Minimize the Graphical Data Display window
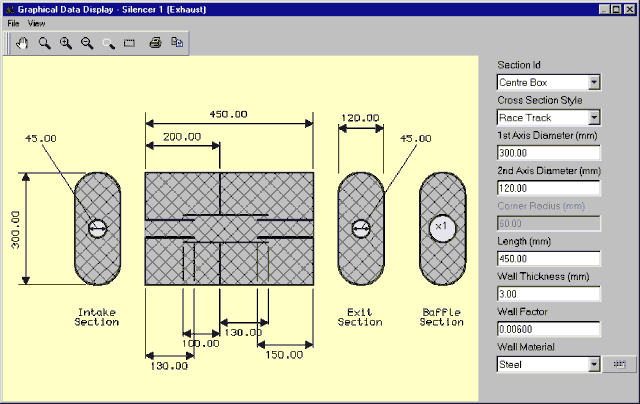Image resolution: width=640 pixels, height=404 pixels. tap(605, 9)
